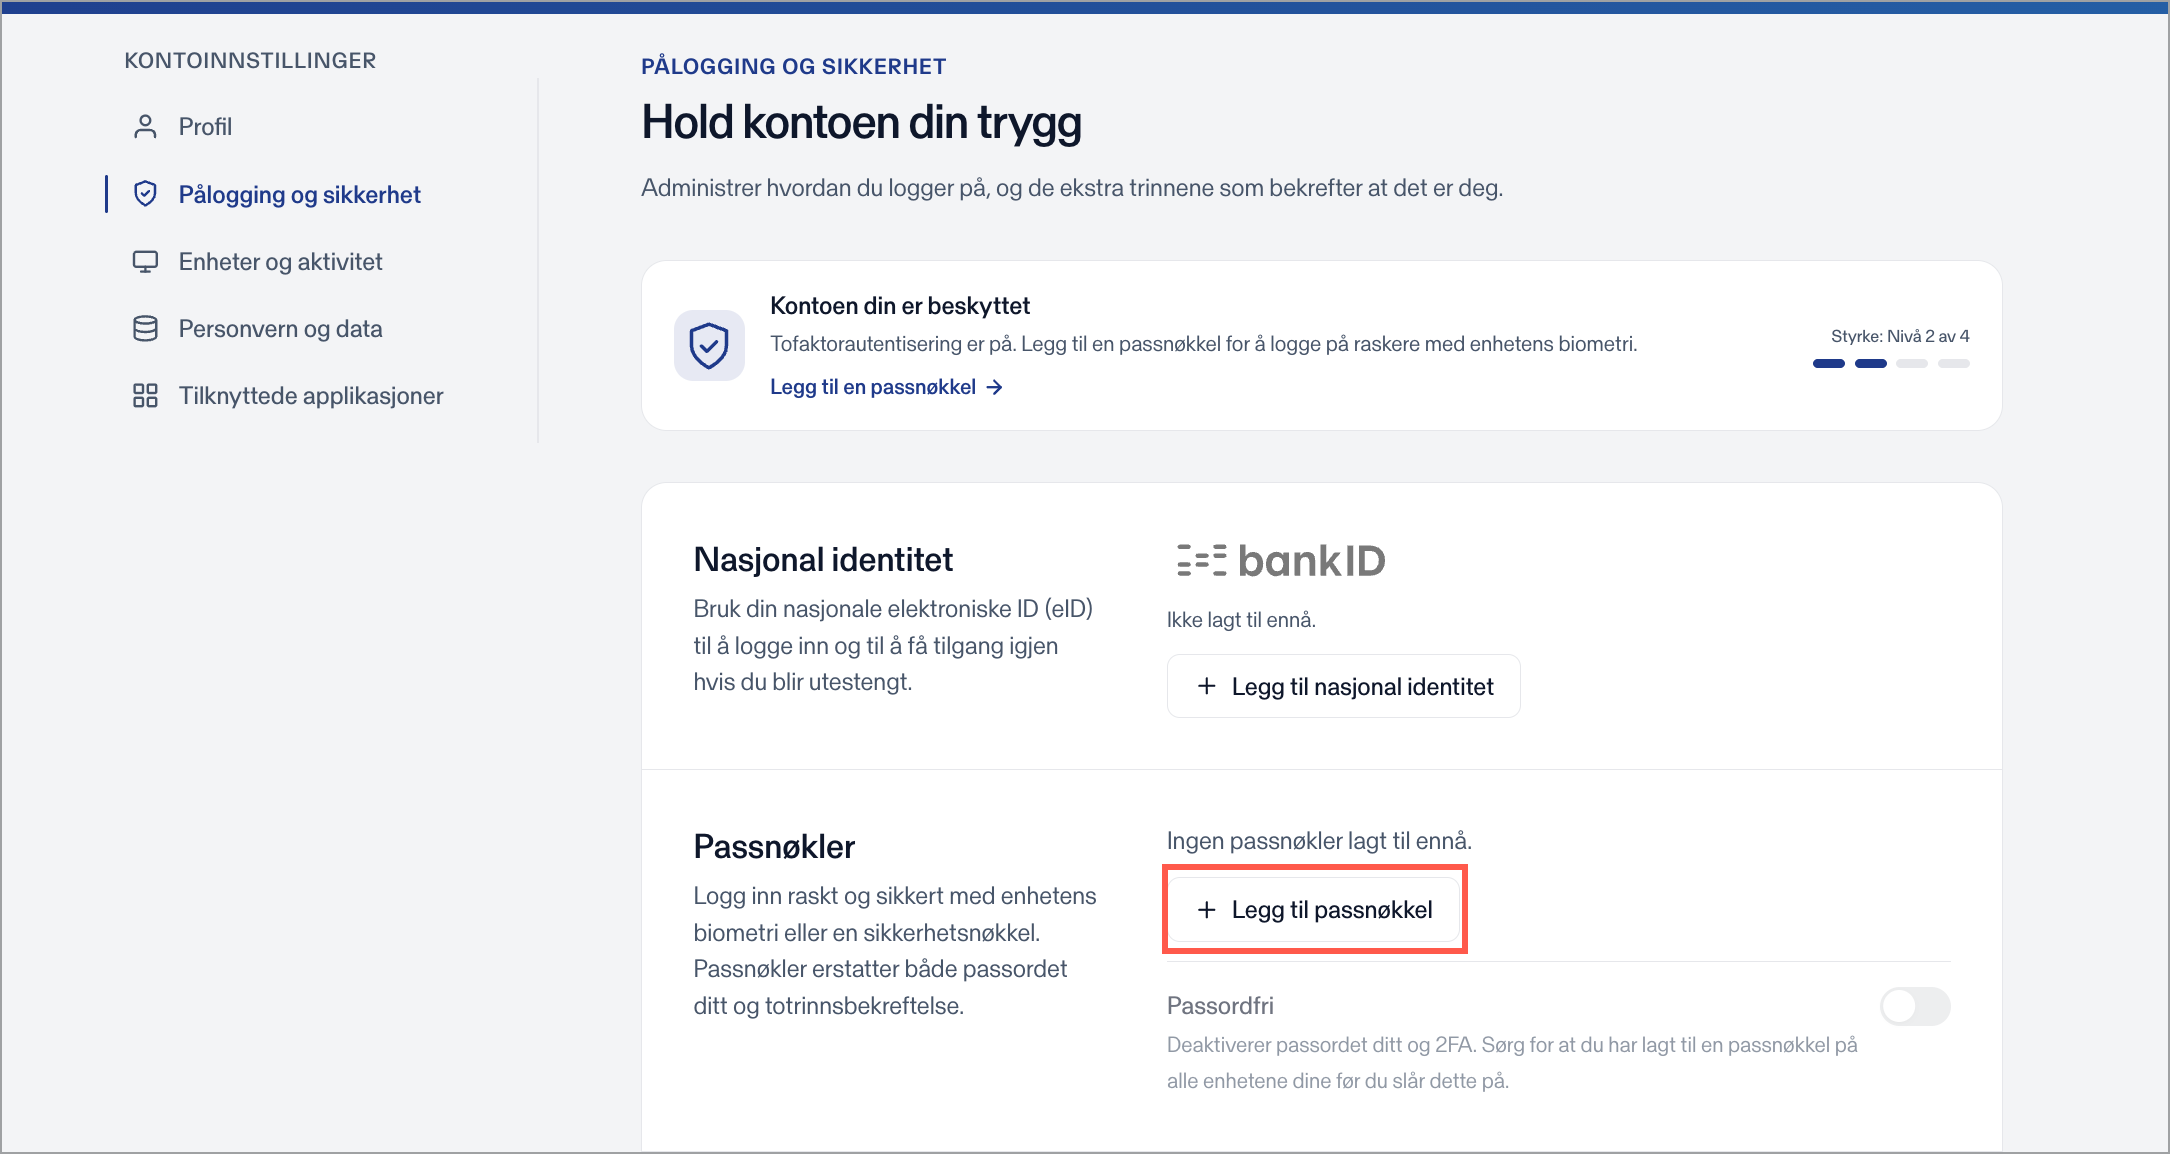Click the Styrke level progress indicator
Screen dimensions: 2170x1154
tap(1891, 363)
